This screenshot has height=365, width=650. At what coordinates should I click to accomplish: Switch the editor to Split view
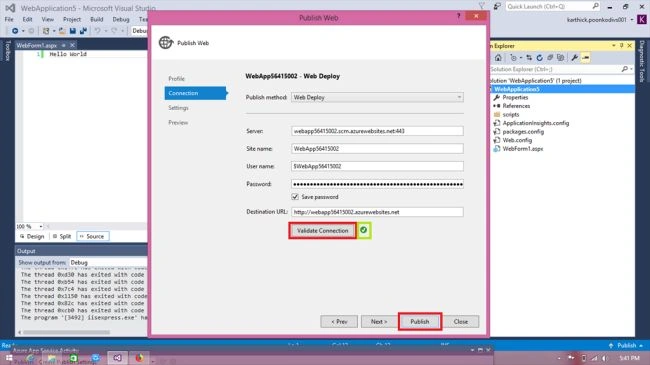[62, 236]
